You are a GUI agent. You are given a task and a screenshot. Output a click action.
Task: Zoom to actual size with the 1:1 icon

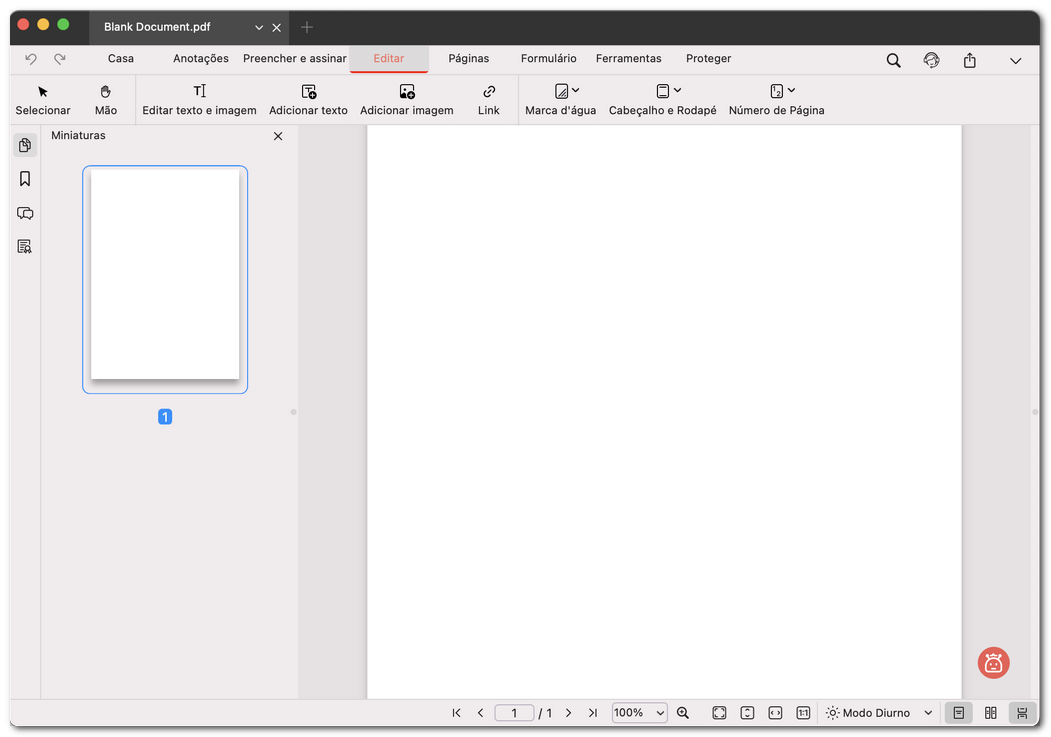(803, 712)
